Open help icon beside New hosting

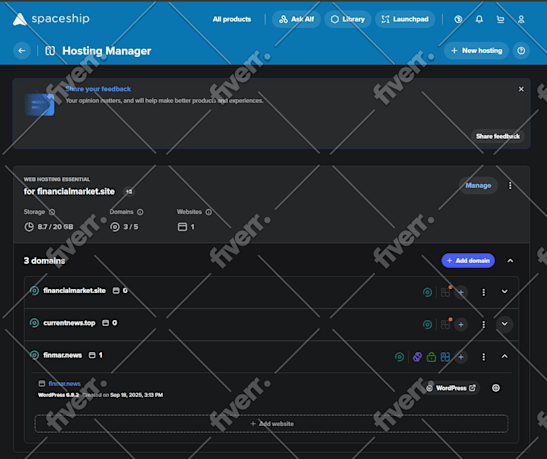521,51
